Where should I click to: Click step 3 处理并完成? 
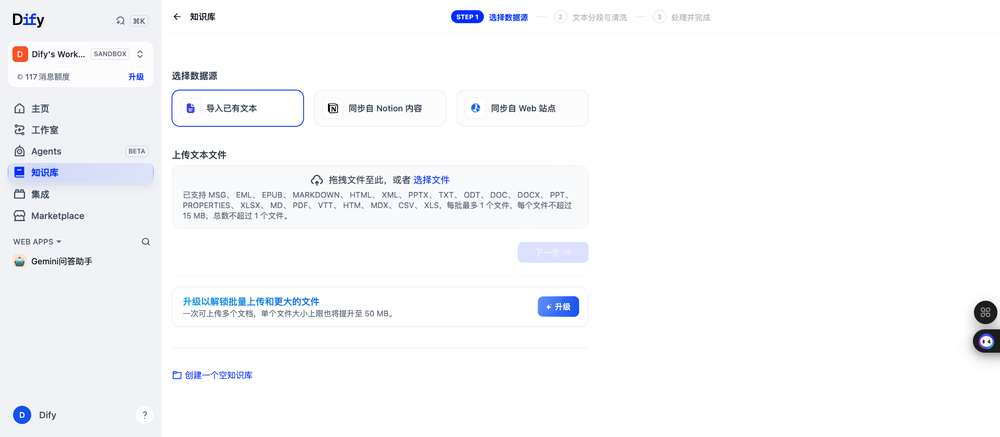tap(682, 18)
